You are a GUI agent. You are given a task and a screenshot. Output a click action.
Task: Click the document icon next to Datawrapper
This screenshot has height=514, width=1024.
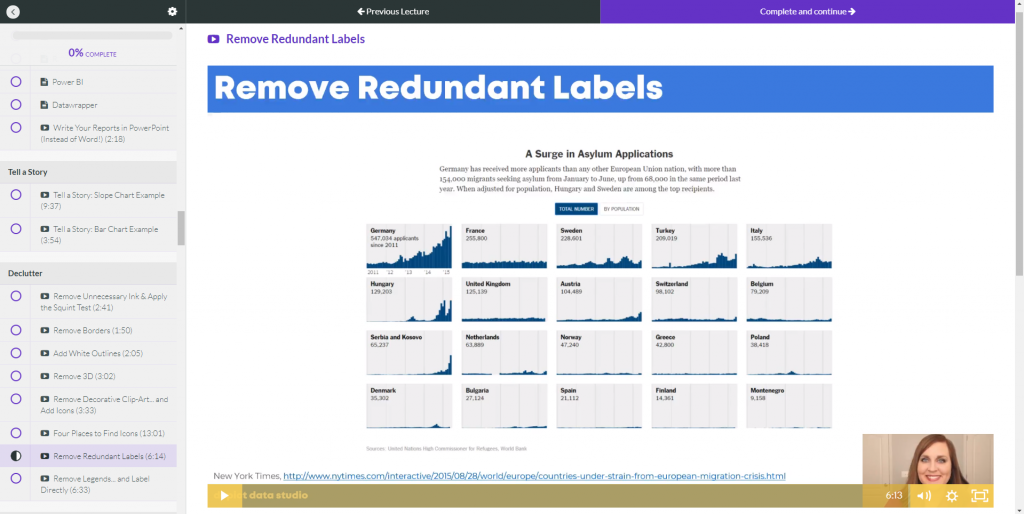click(44, 105)
